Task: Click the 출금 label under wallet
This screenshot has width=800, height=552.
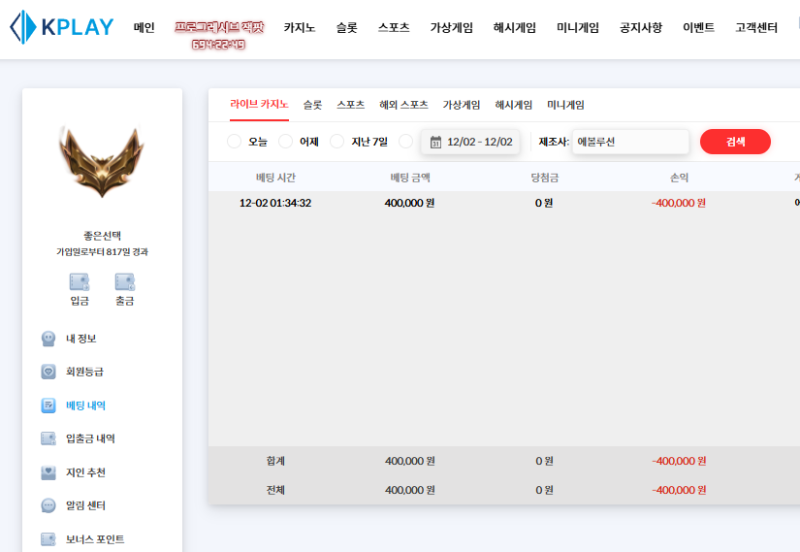Action: click(124, 301)
